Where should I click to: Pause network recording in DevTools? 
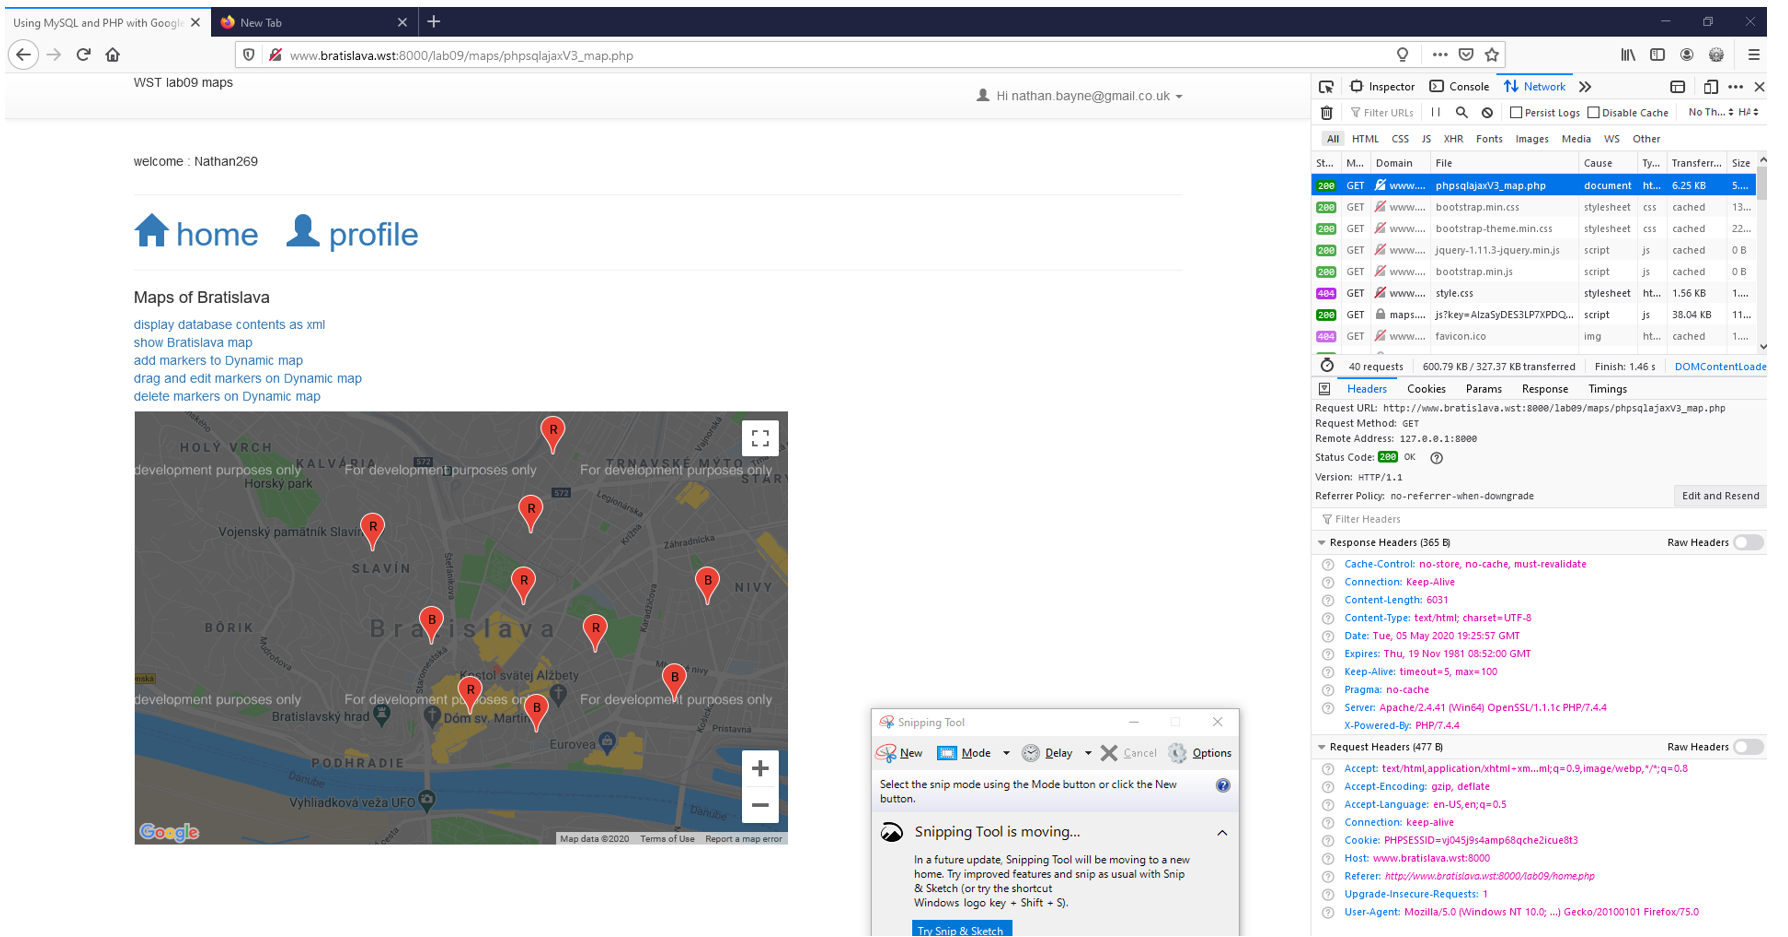point(1436,113)
